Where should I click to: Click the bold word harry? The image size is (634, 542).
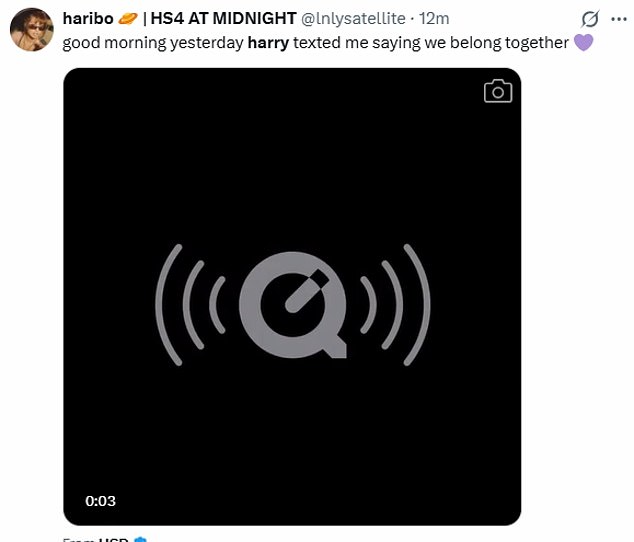[268, 43]
